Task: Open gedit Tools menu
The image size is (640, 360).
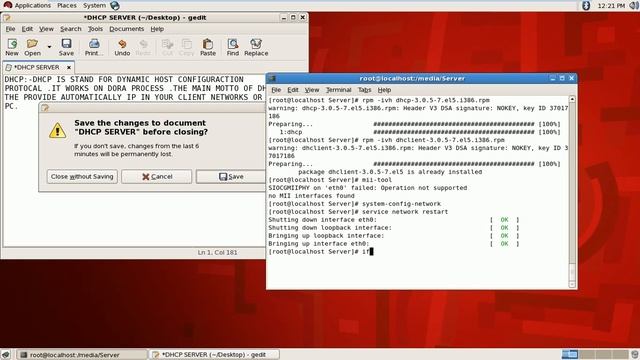Action: tap(95, 29)
